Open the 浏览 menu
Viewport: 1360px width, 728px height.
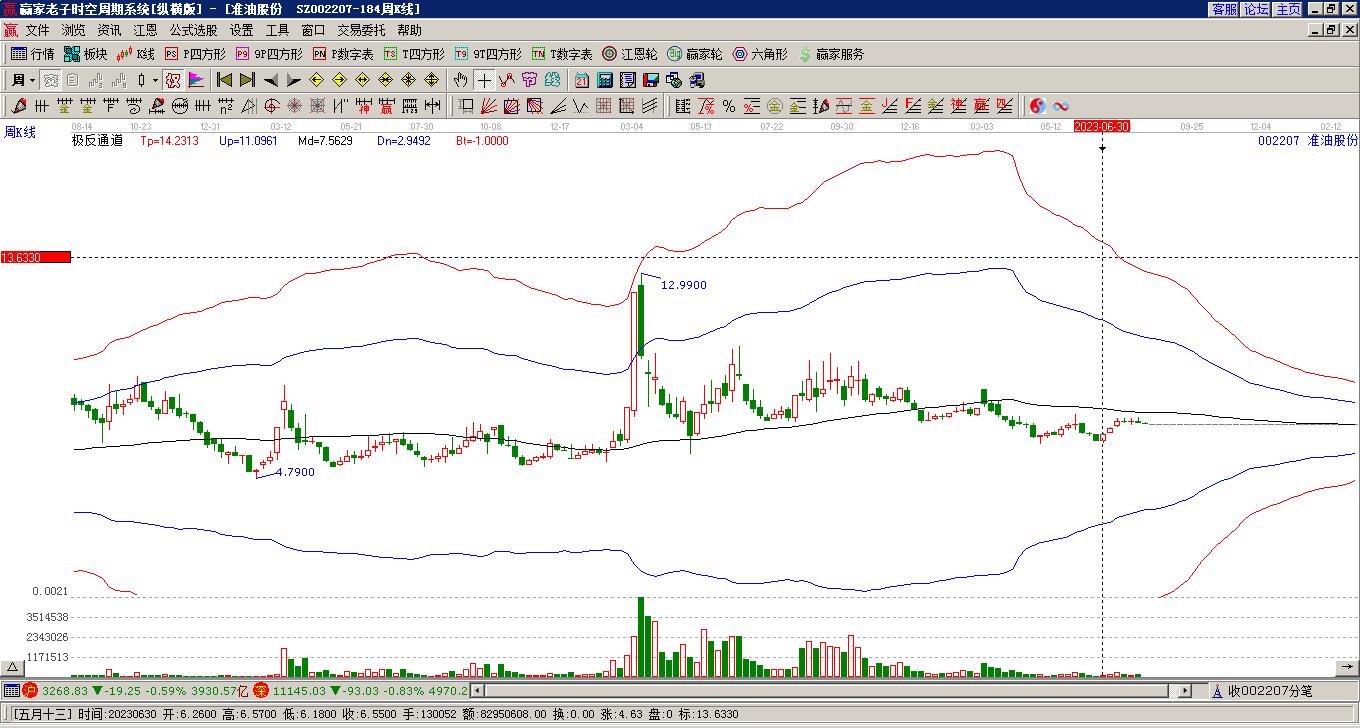[73, 31]
